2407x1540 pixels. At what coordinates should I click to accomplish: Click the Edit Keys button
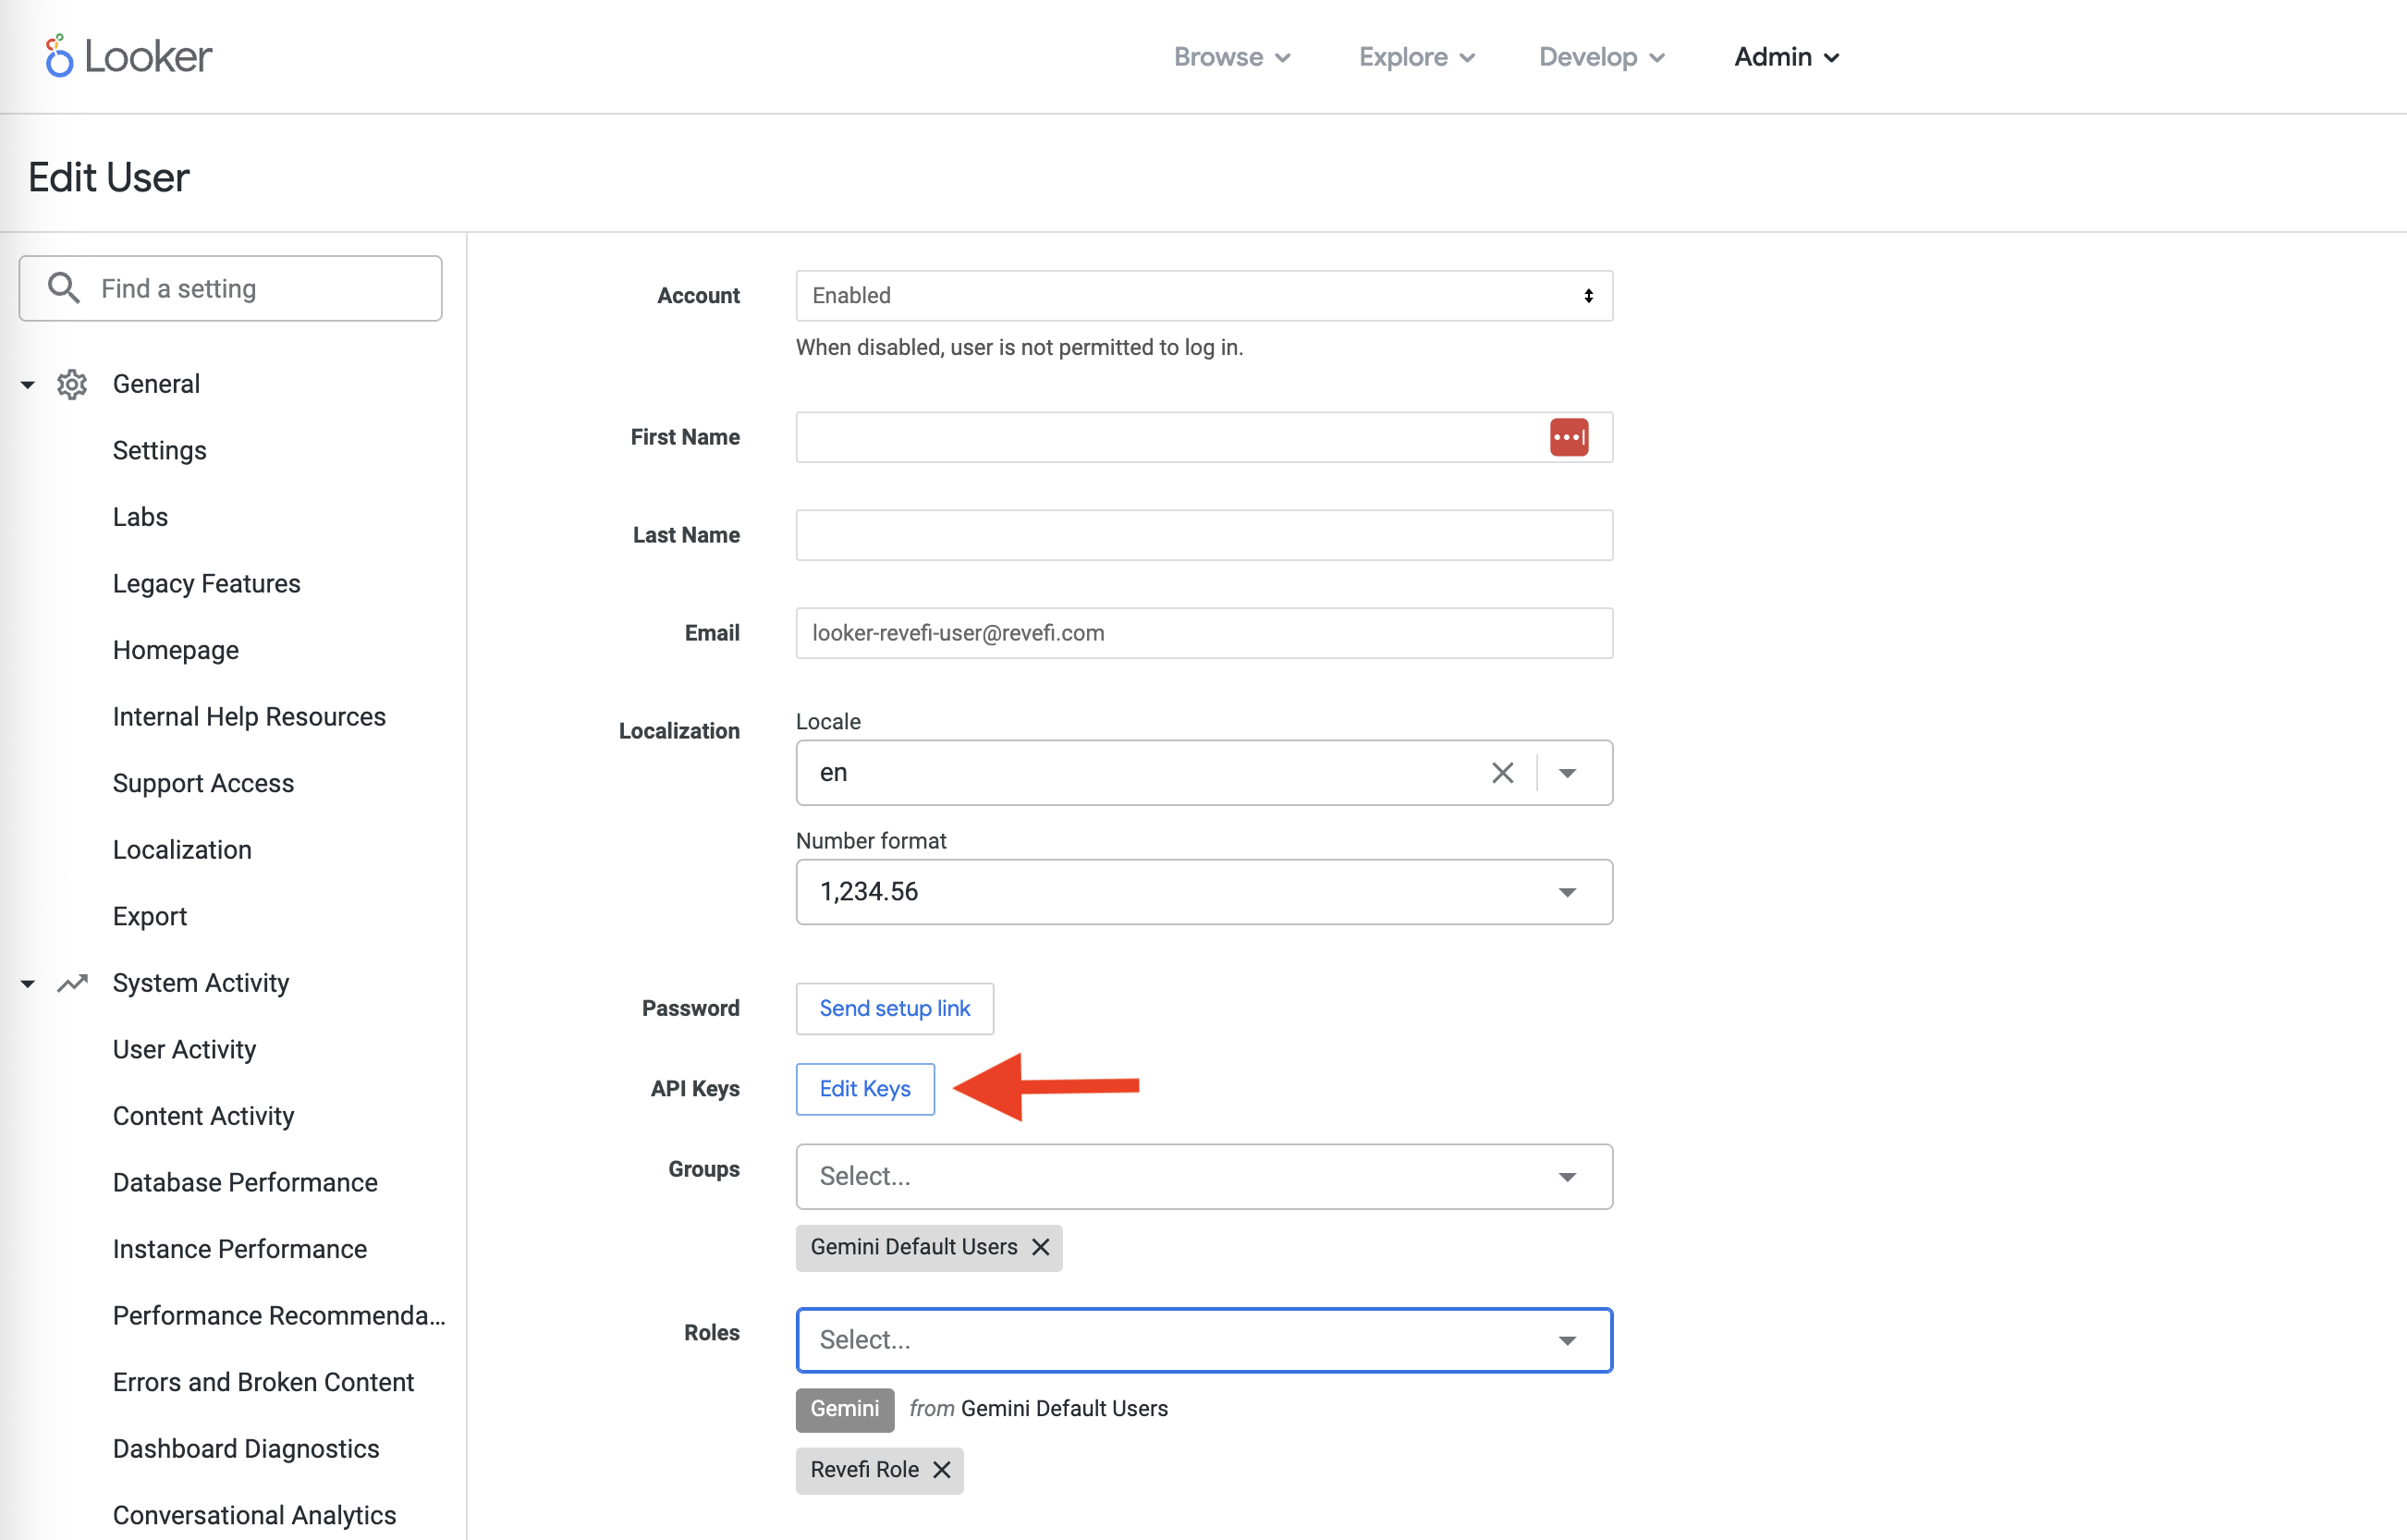(865, 1089)
